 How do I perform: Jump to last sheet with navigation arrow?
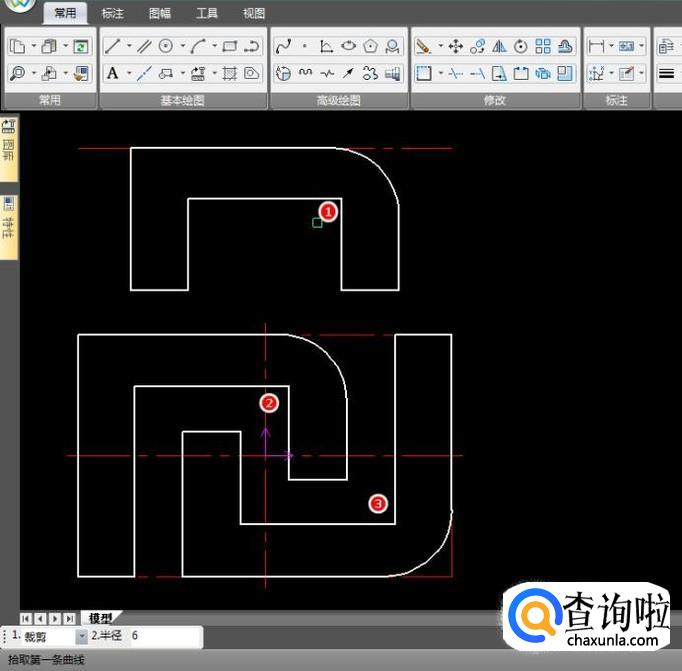click(x=70, y=618)
